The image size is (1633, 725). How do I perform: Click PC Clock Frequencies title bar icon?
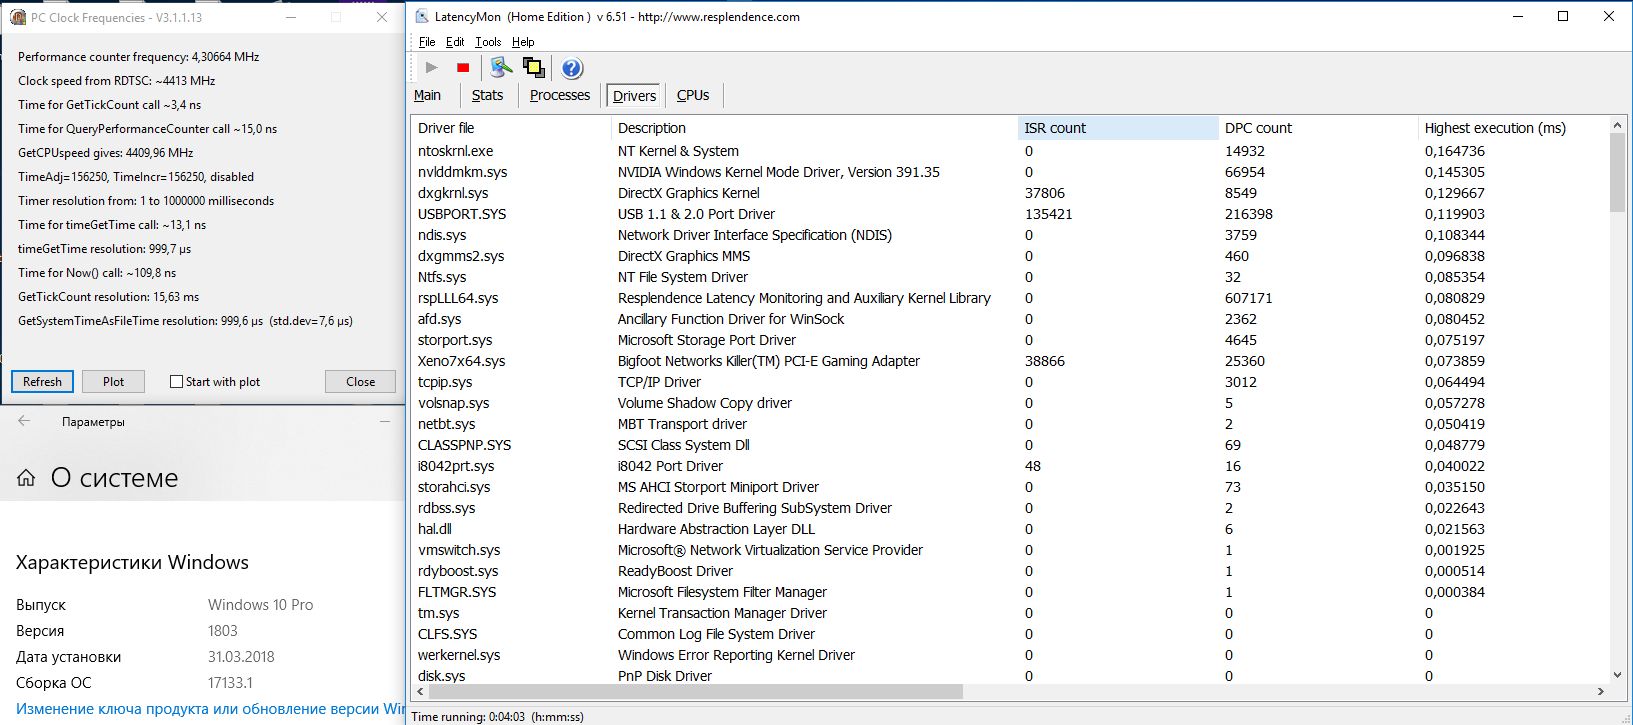18,17
